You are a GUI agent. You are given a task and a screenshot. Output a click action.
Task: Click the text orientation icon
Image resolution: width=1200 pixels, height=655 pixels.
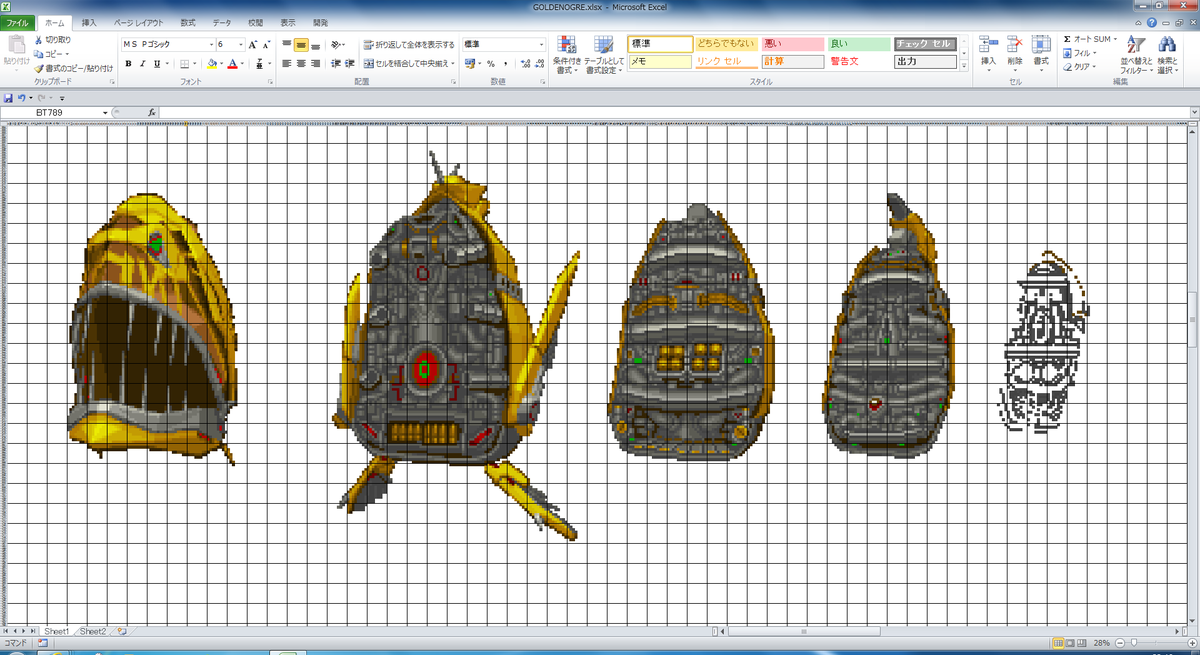coord(337,45)
